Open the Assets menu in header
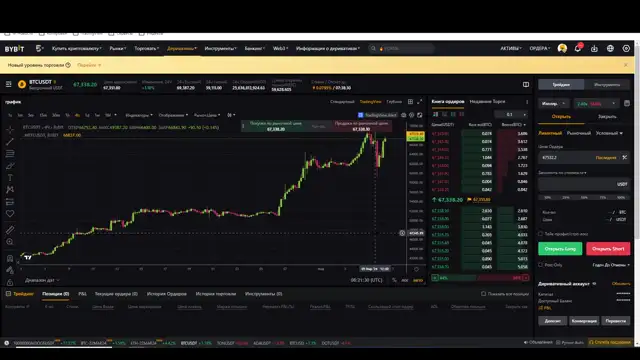Viewport: 640px width, 360px height. pyautogui.click(x=511, y=49)
